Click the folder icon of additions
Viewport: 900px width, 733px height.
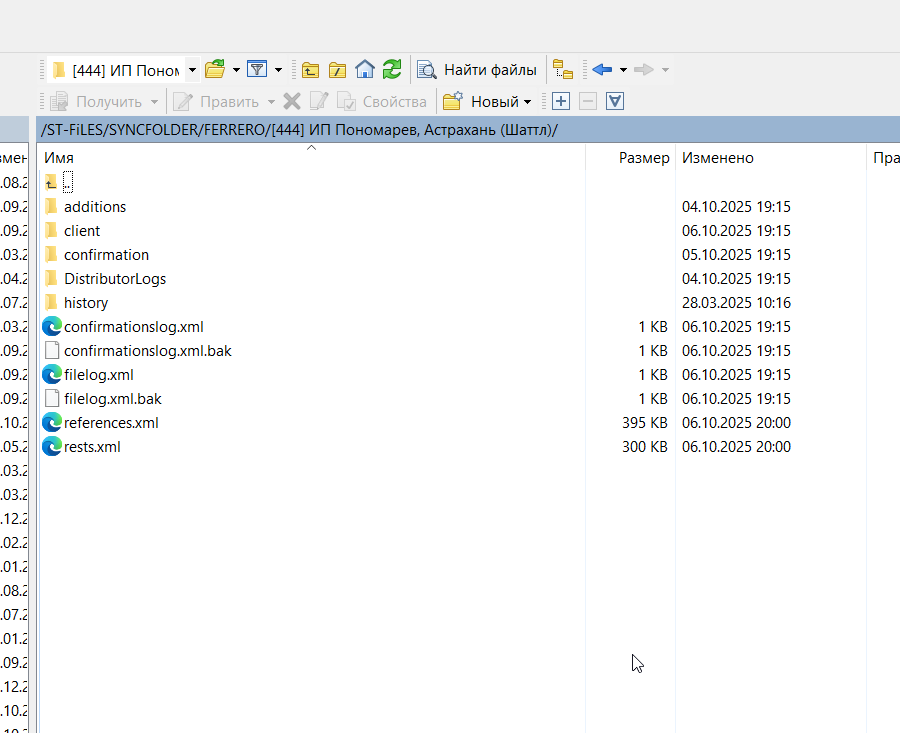[51, 205]
